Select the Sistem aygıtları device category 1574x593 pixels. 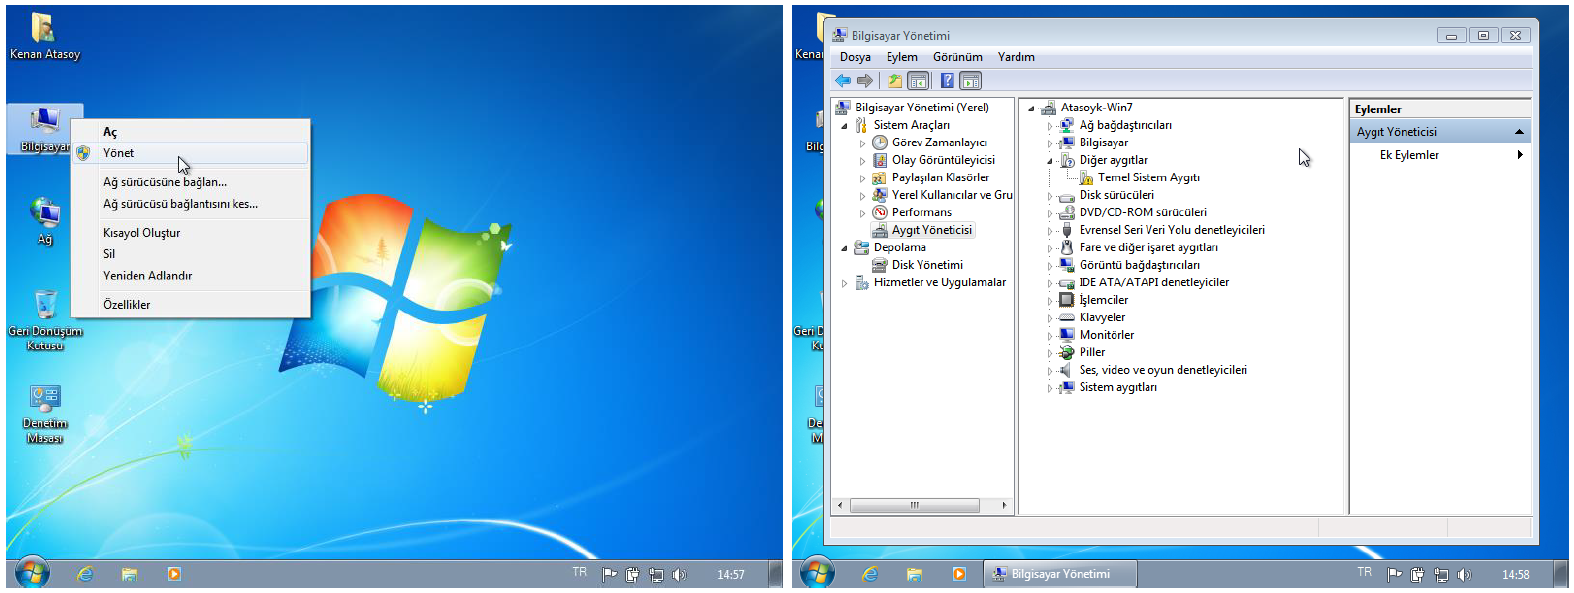[x=1118, y=387]
